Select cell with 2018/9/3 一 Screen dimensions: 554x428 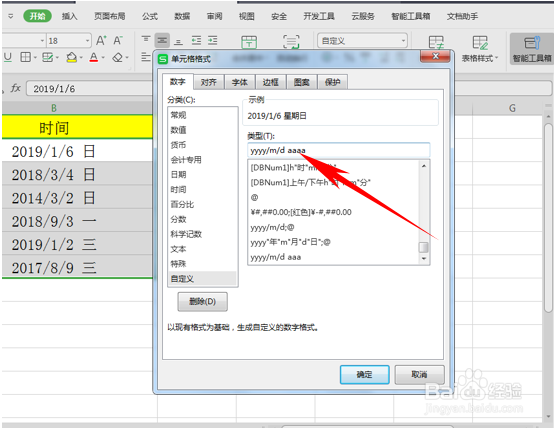click(77, 221)
